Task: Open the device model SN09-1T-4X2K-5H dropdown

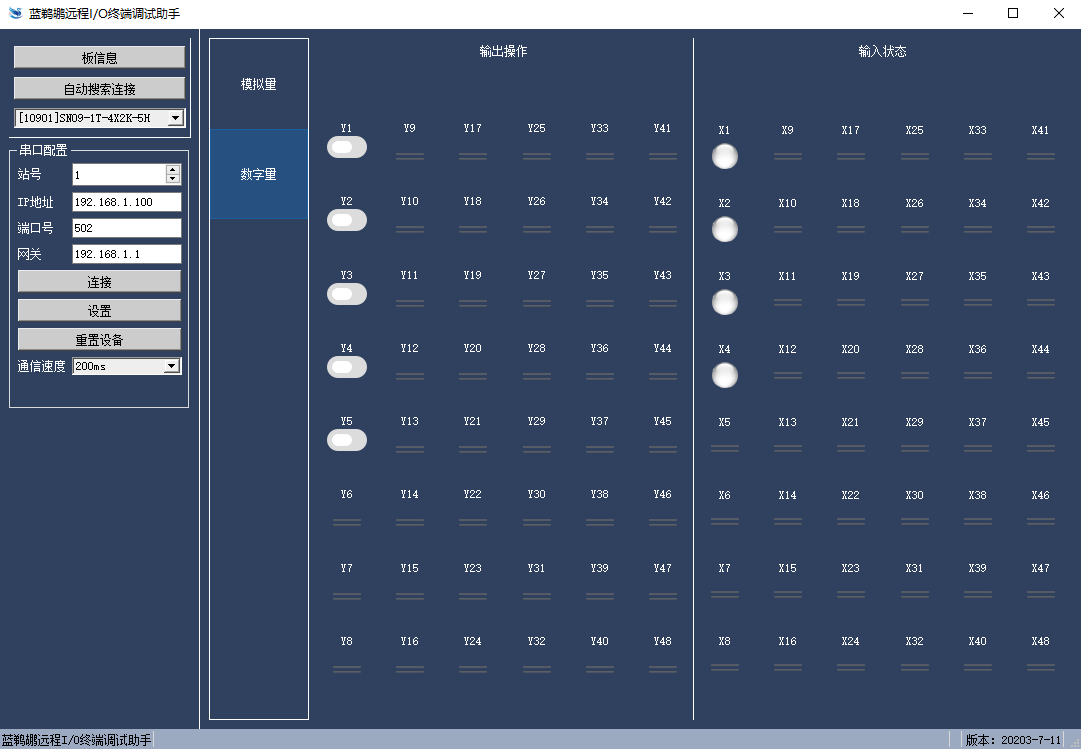Action: tap(176, 118)
